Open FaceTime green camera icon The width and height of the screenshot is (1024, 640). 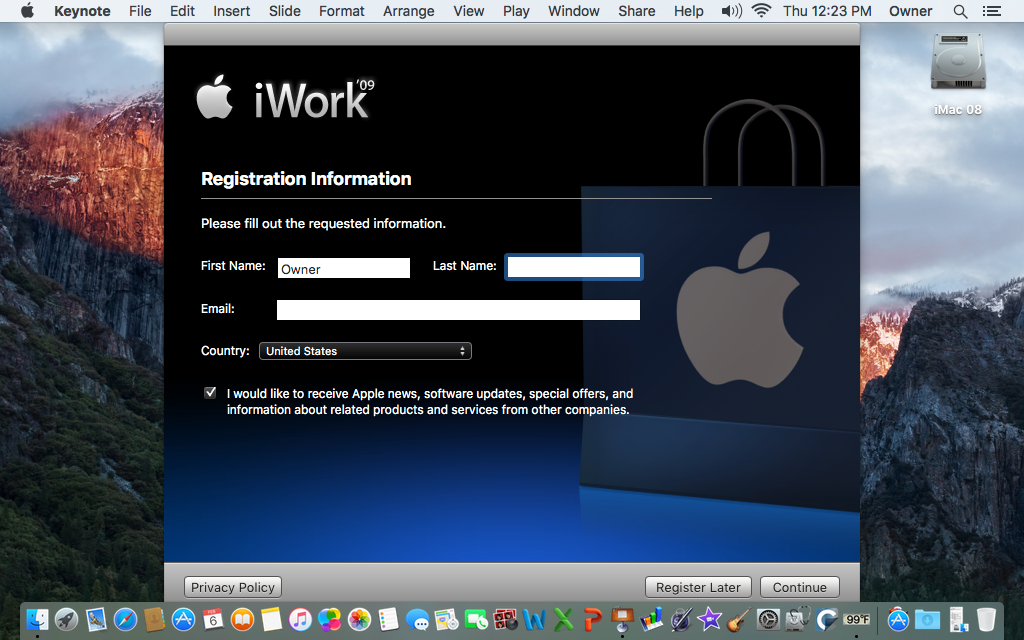(x=476, y=619)
